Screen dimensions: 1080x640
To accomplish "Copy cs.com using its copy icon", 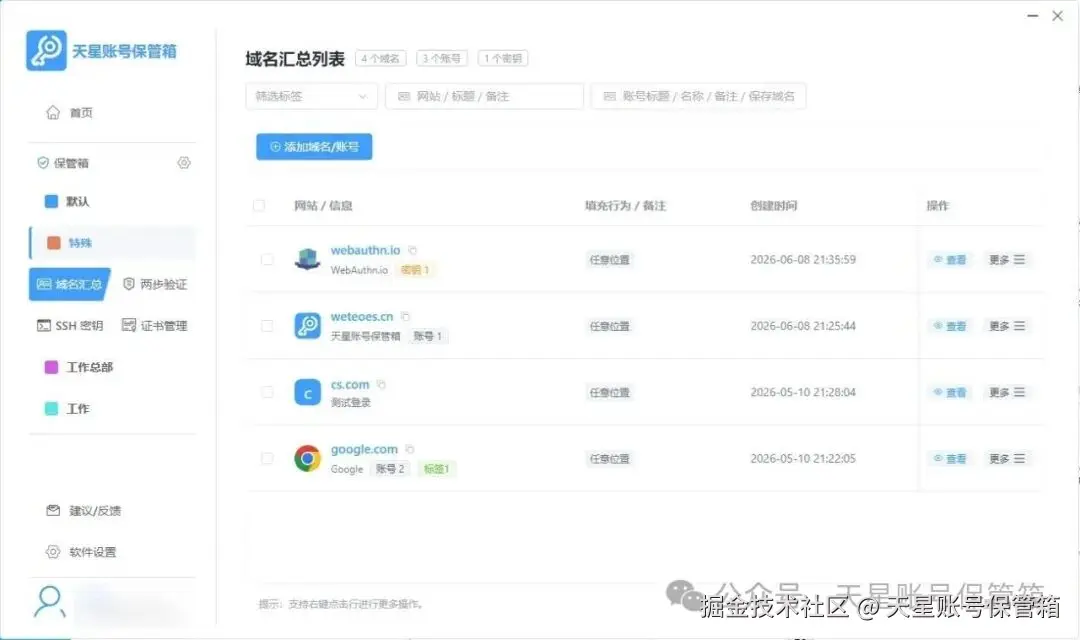I will (x=382, y=384).
